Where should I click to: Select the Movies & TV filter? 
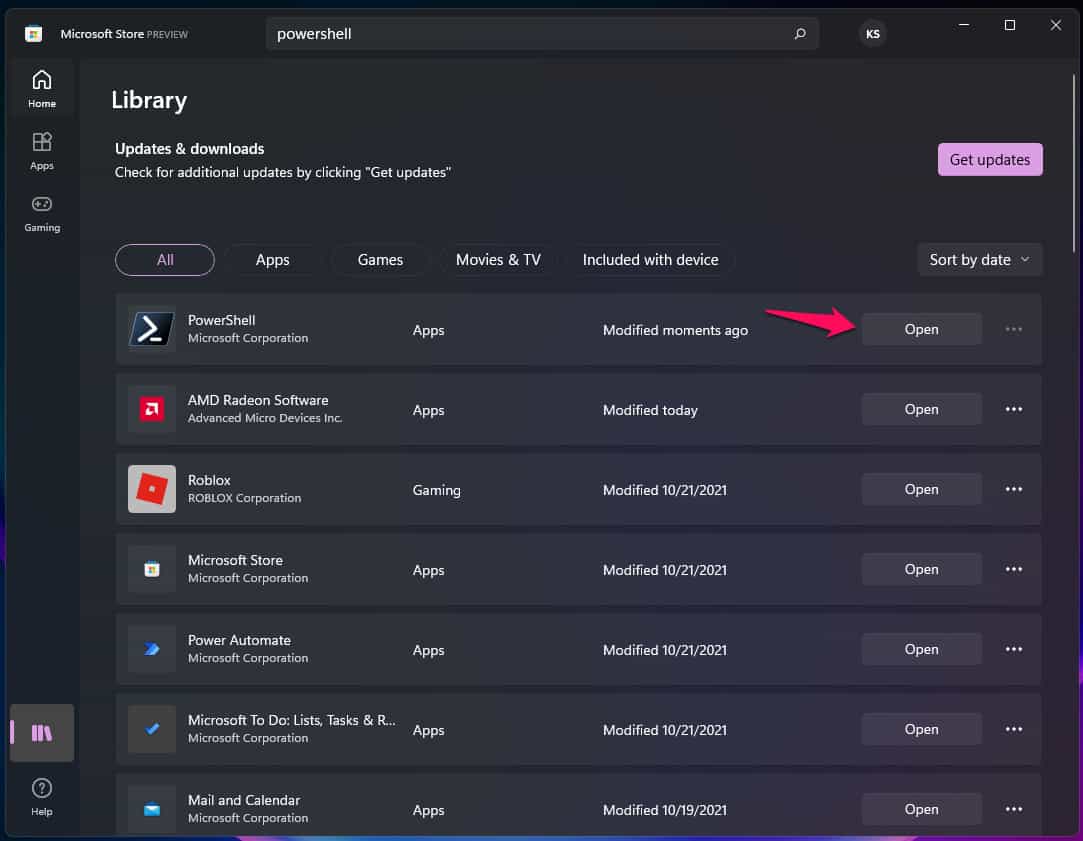pos(498,260)
